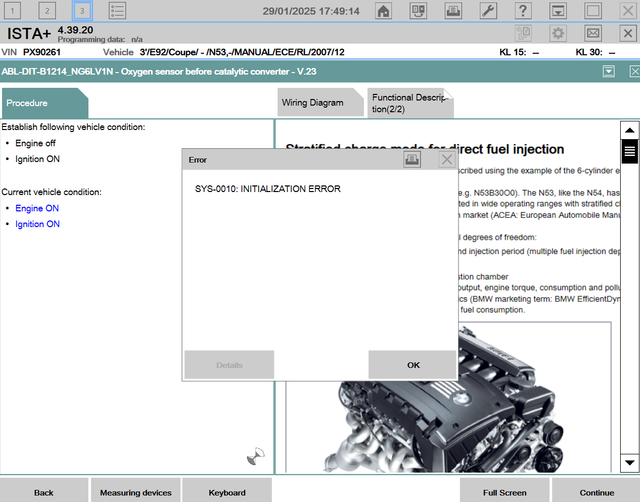Go to the home screen icon
The height and width of the screenshot is (502, 640).
click(383, 11)
